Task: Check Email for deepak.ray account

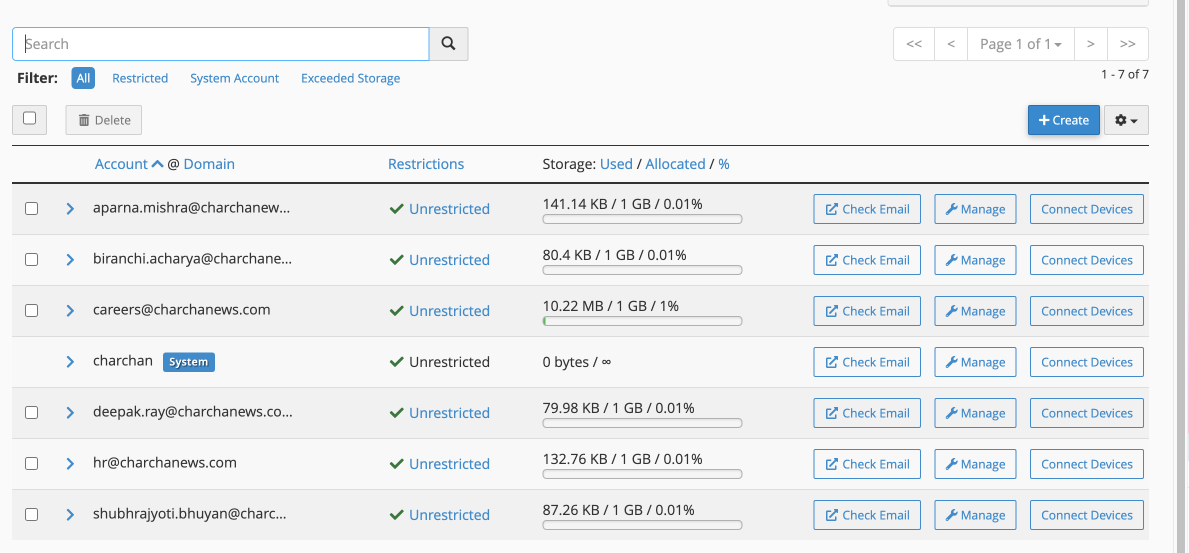Action: point(867,413)
